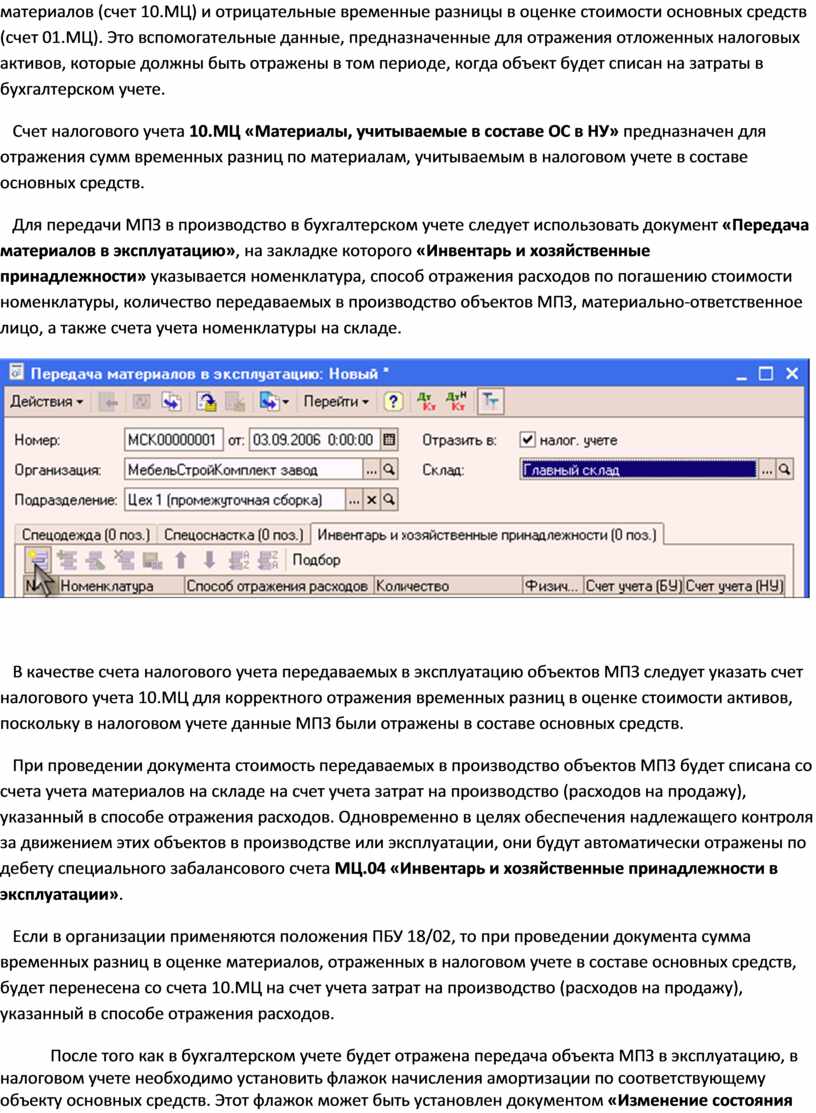Viewport: 816px width, 1113px height.
Task: Click the Способ отражения расходов column header
Action: (x=277, y=586)
